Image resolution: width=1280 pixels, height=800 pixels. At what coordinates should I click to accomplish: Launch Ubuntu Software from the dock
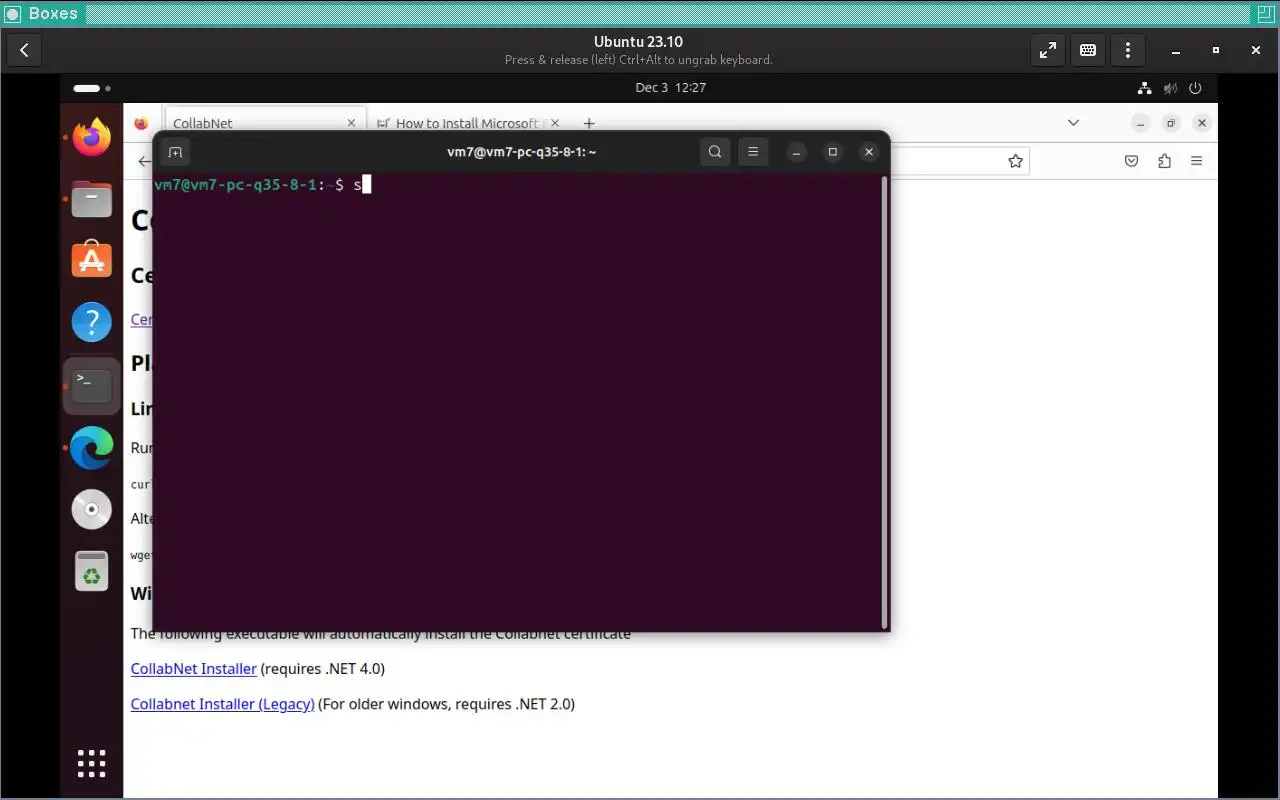click(x=91, y=260)
